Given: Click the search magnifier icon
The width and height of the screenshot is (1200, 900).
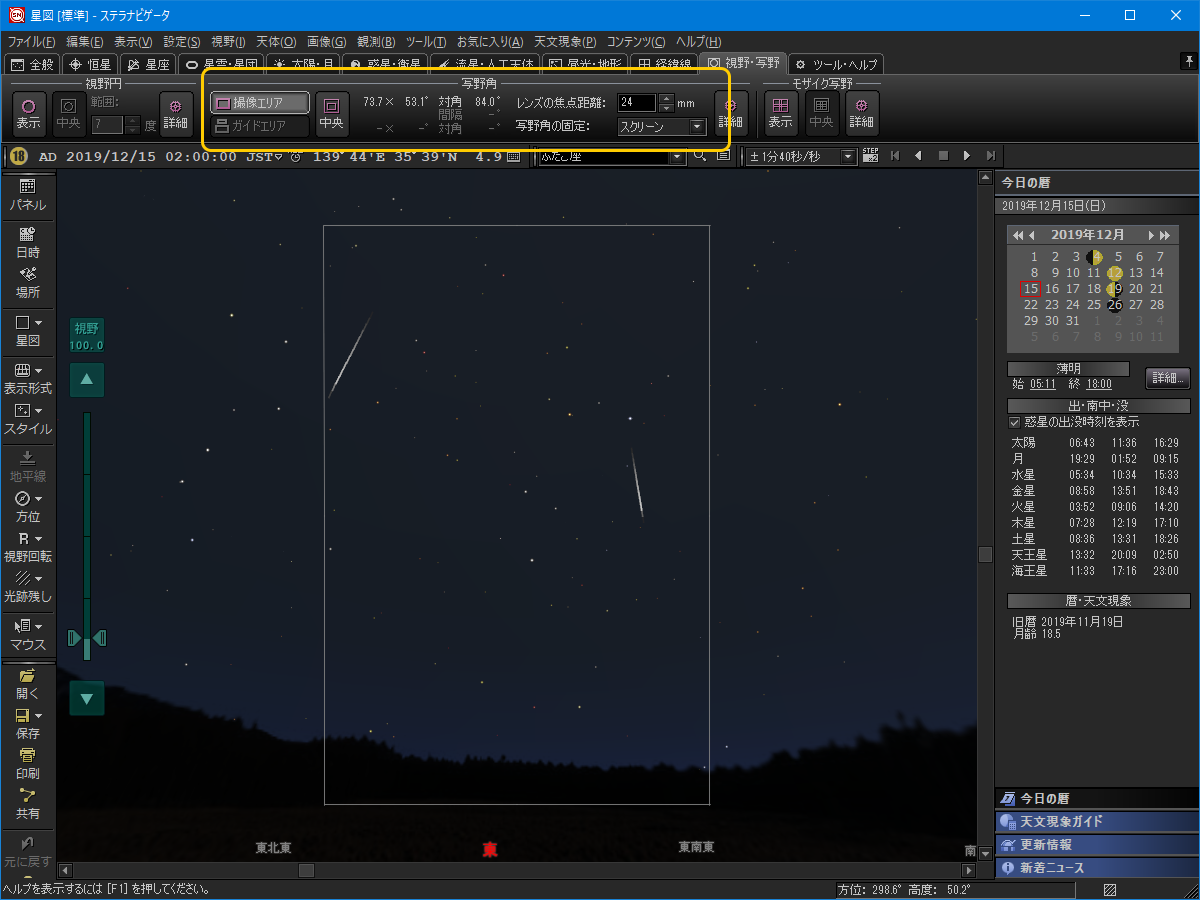Looking at the screenshot, I should [700, 156].
